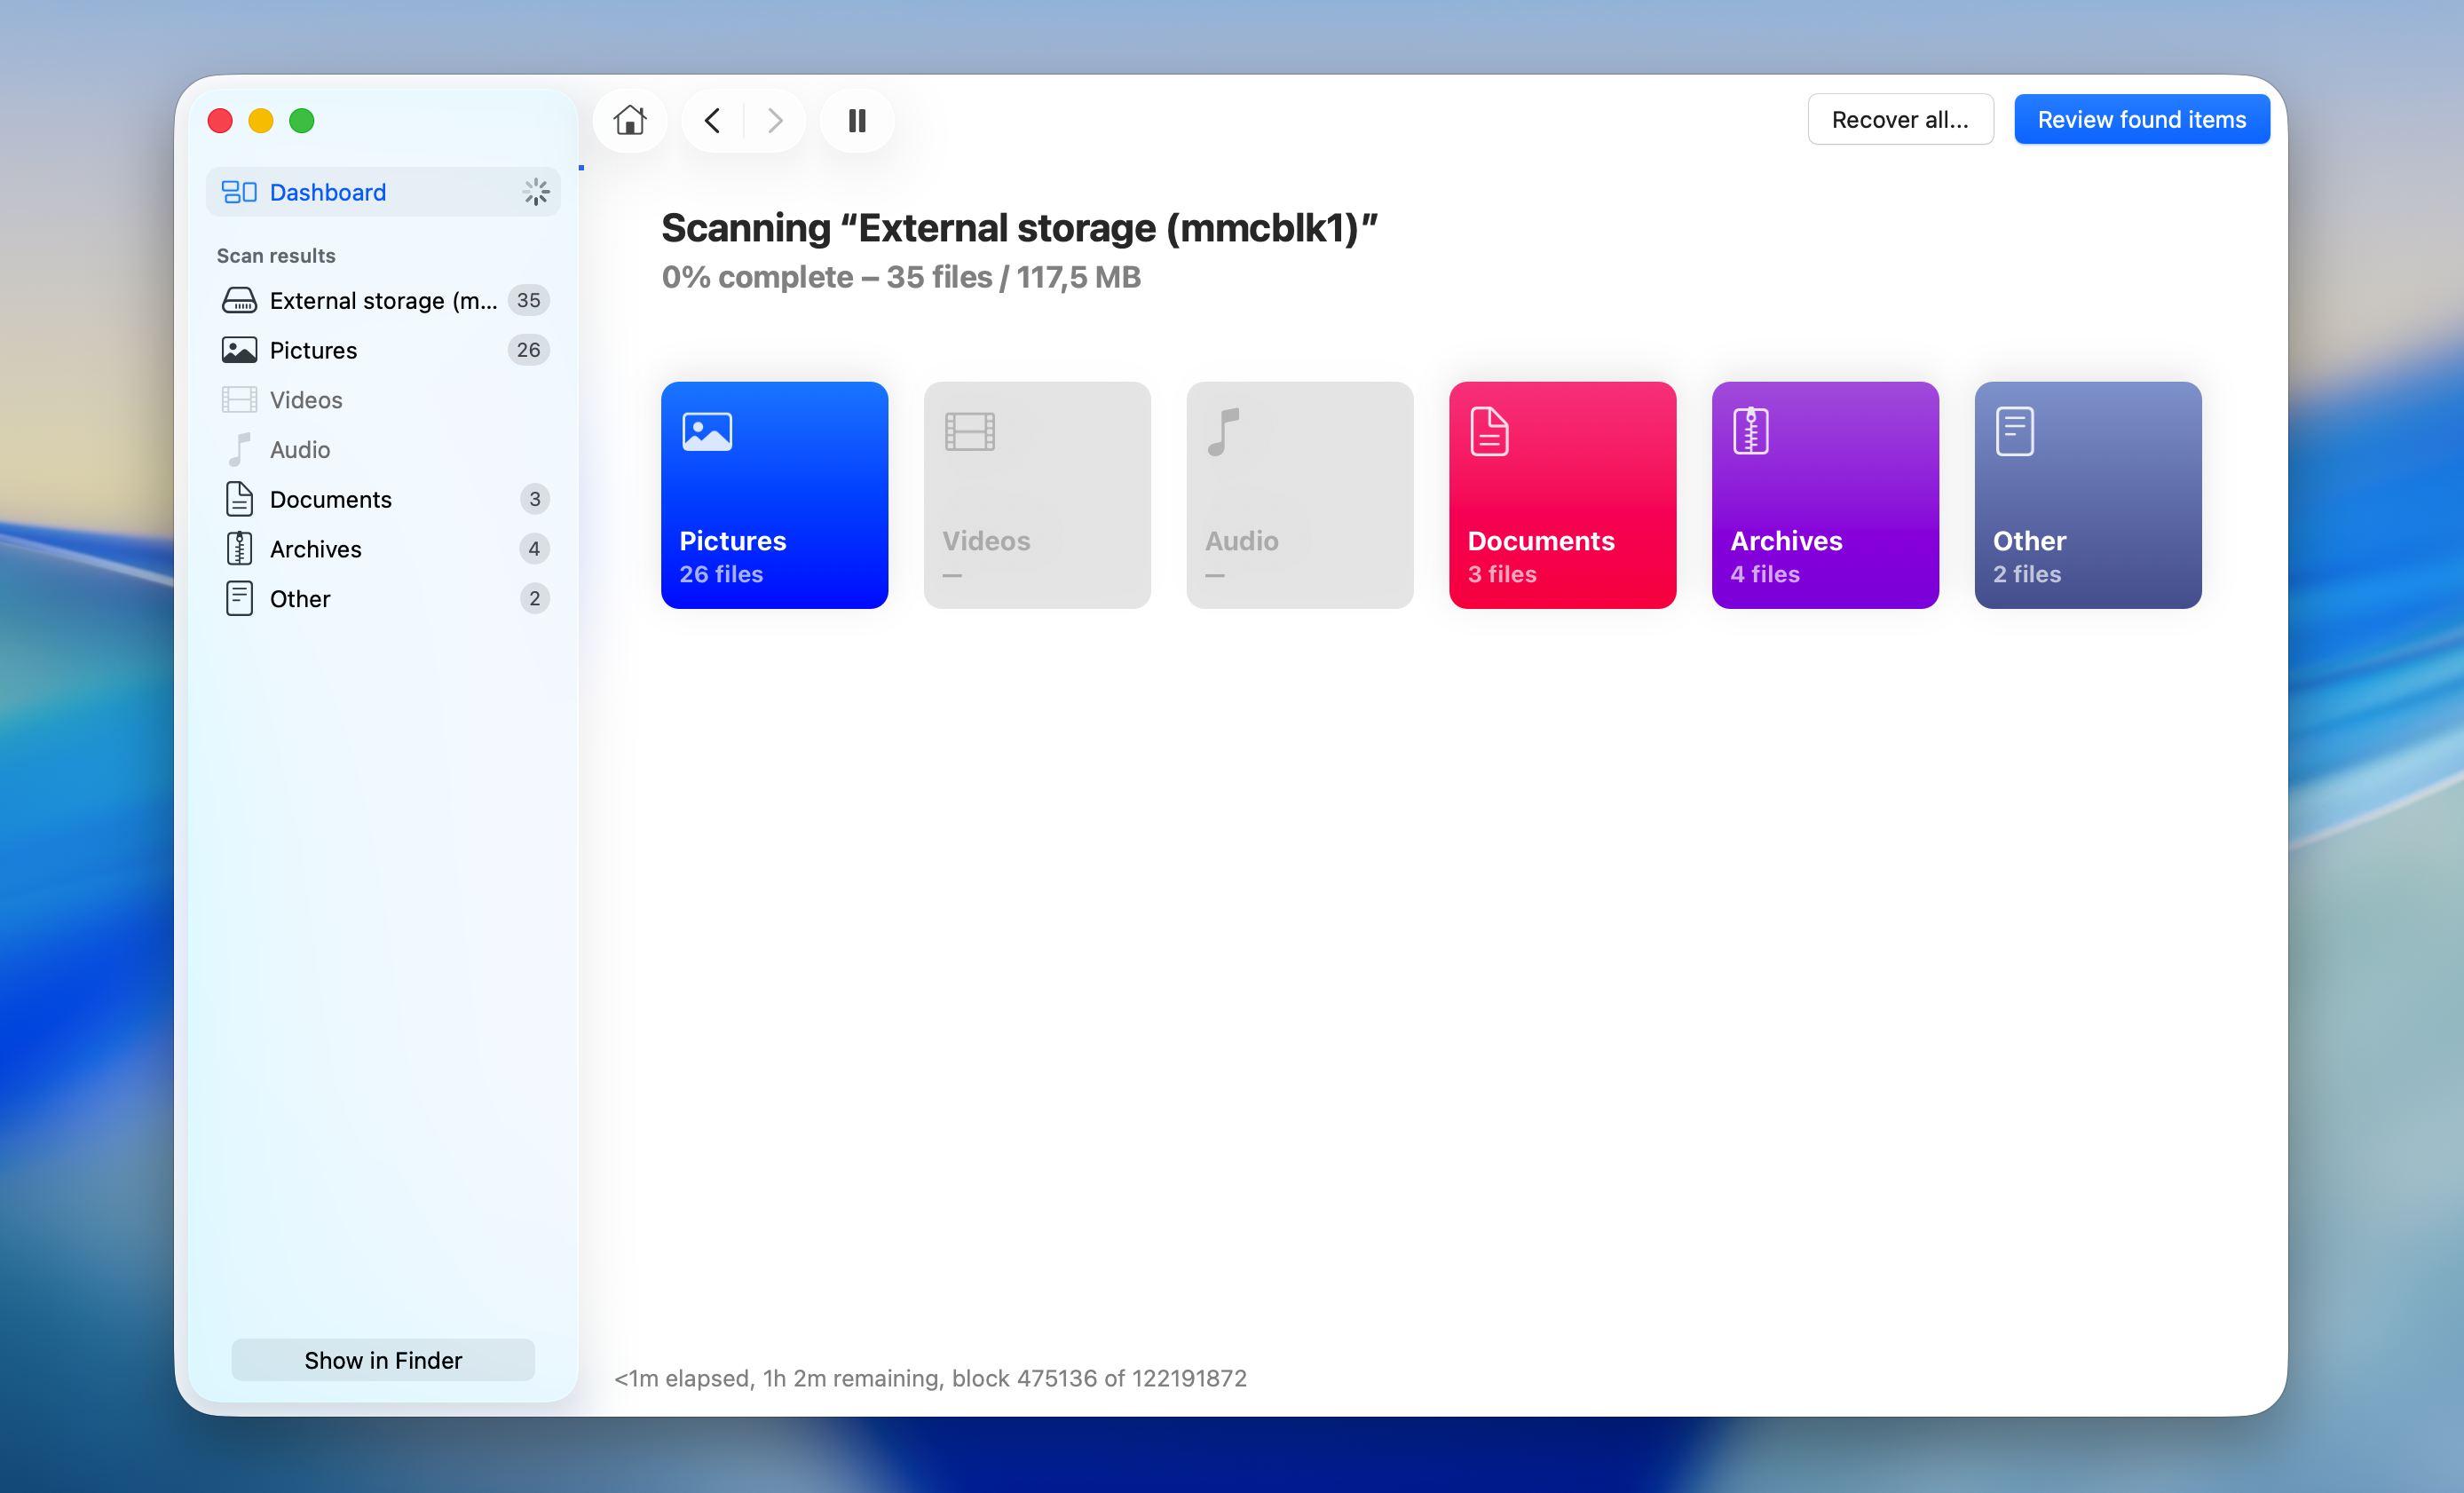Screen dimensions: 2464x1493
Task: Click Review found items button
Action: pos(2141,120)
